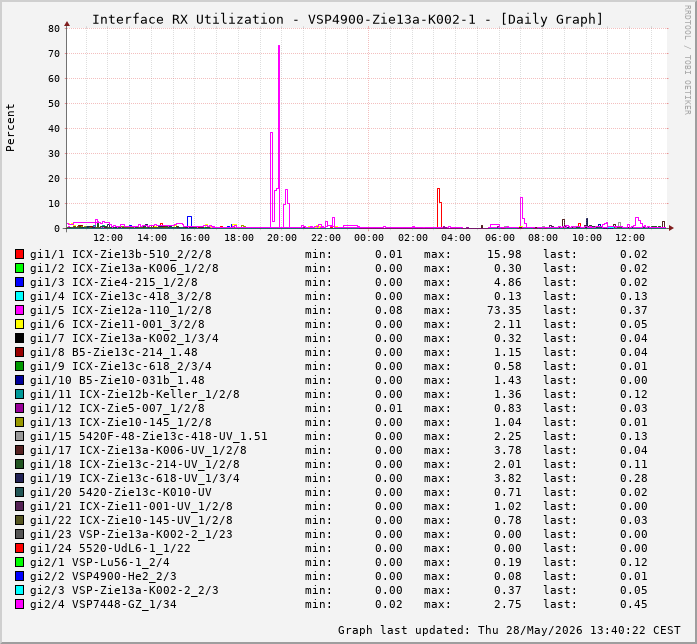Select legend label gi1/21 ICX-Zie11-001-UV_1/2/8
The height and width of the screenshot is (644, 697).
click(131, 506)
